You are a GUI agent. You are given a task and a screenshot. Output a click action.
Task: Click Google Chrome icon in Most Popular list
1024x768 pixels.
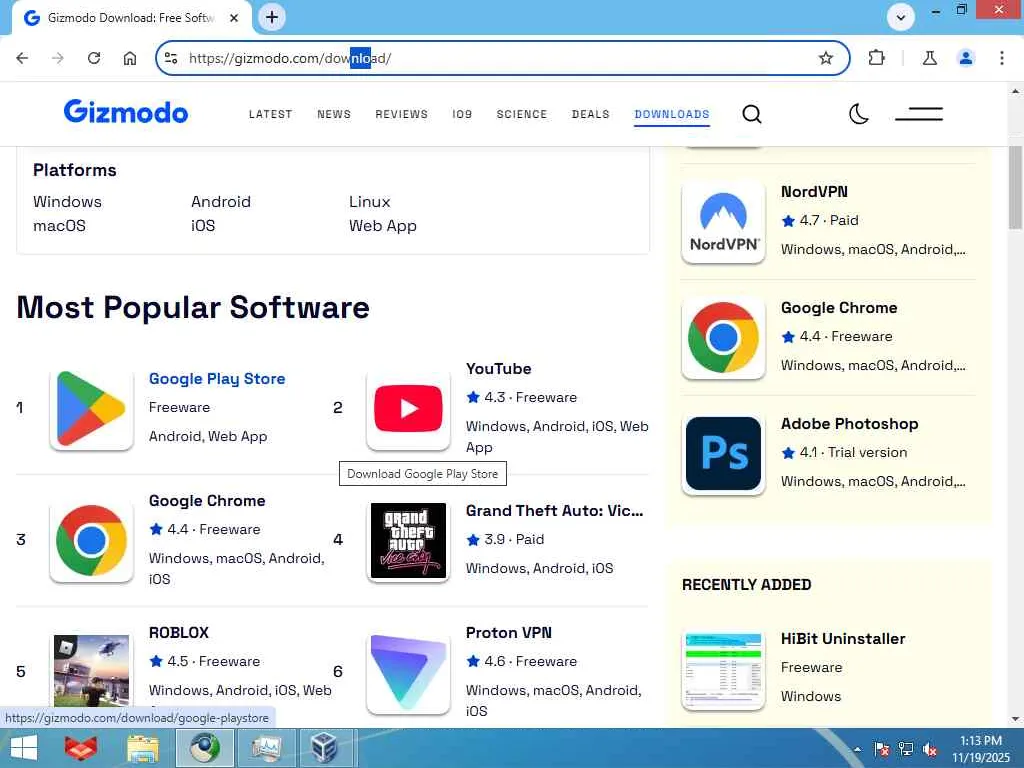point(91,540)
